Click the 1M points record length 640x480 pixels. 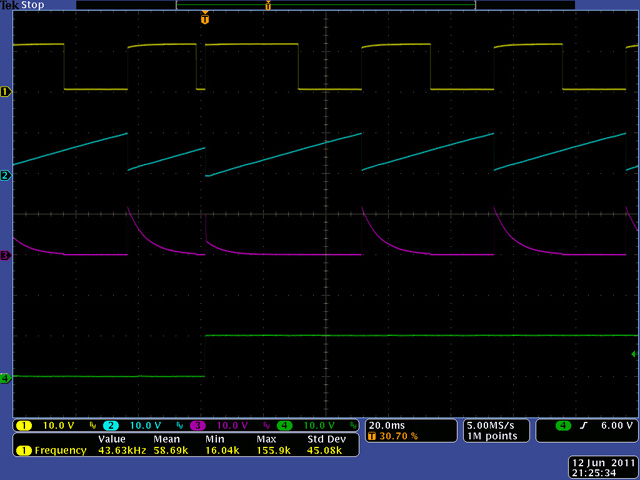(x=492, y=436)
